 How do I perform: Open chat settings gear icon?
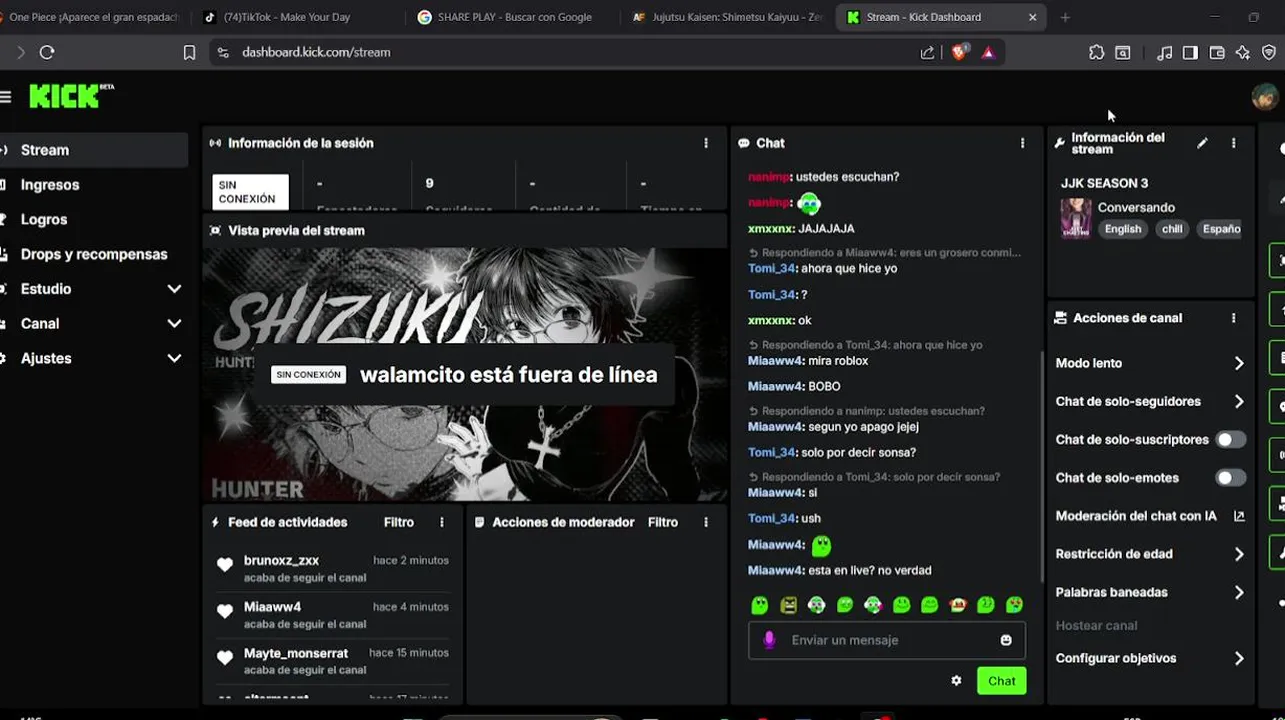click(956, 681)
